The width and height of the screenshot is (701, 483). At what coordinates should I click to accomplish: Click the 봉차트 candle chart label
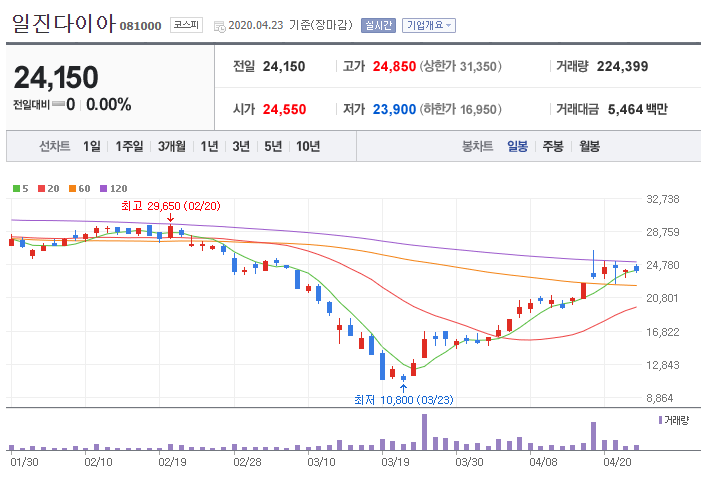pyautogui.click(x=477, y=146)
